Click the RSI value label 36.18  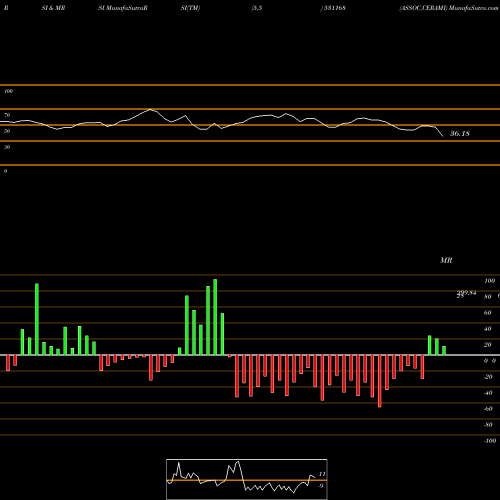(460, 134)
